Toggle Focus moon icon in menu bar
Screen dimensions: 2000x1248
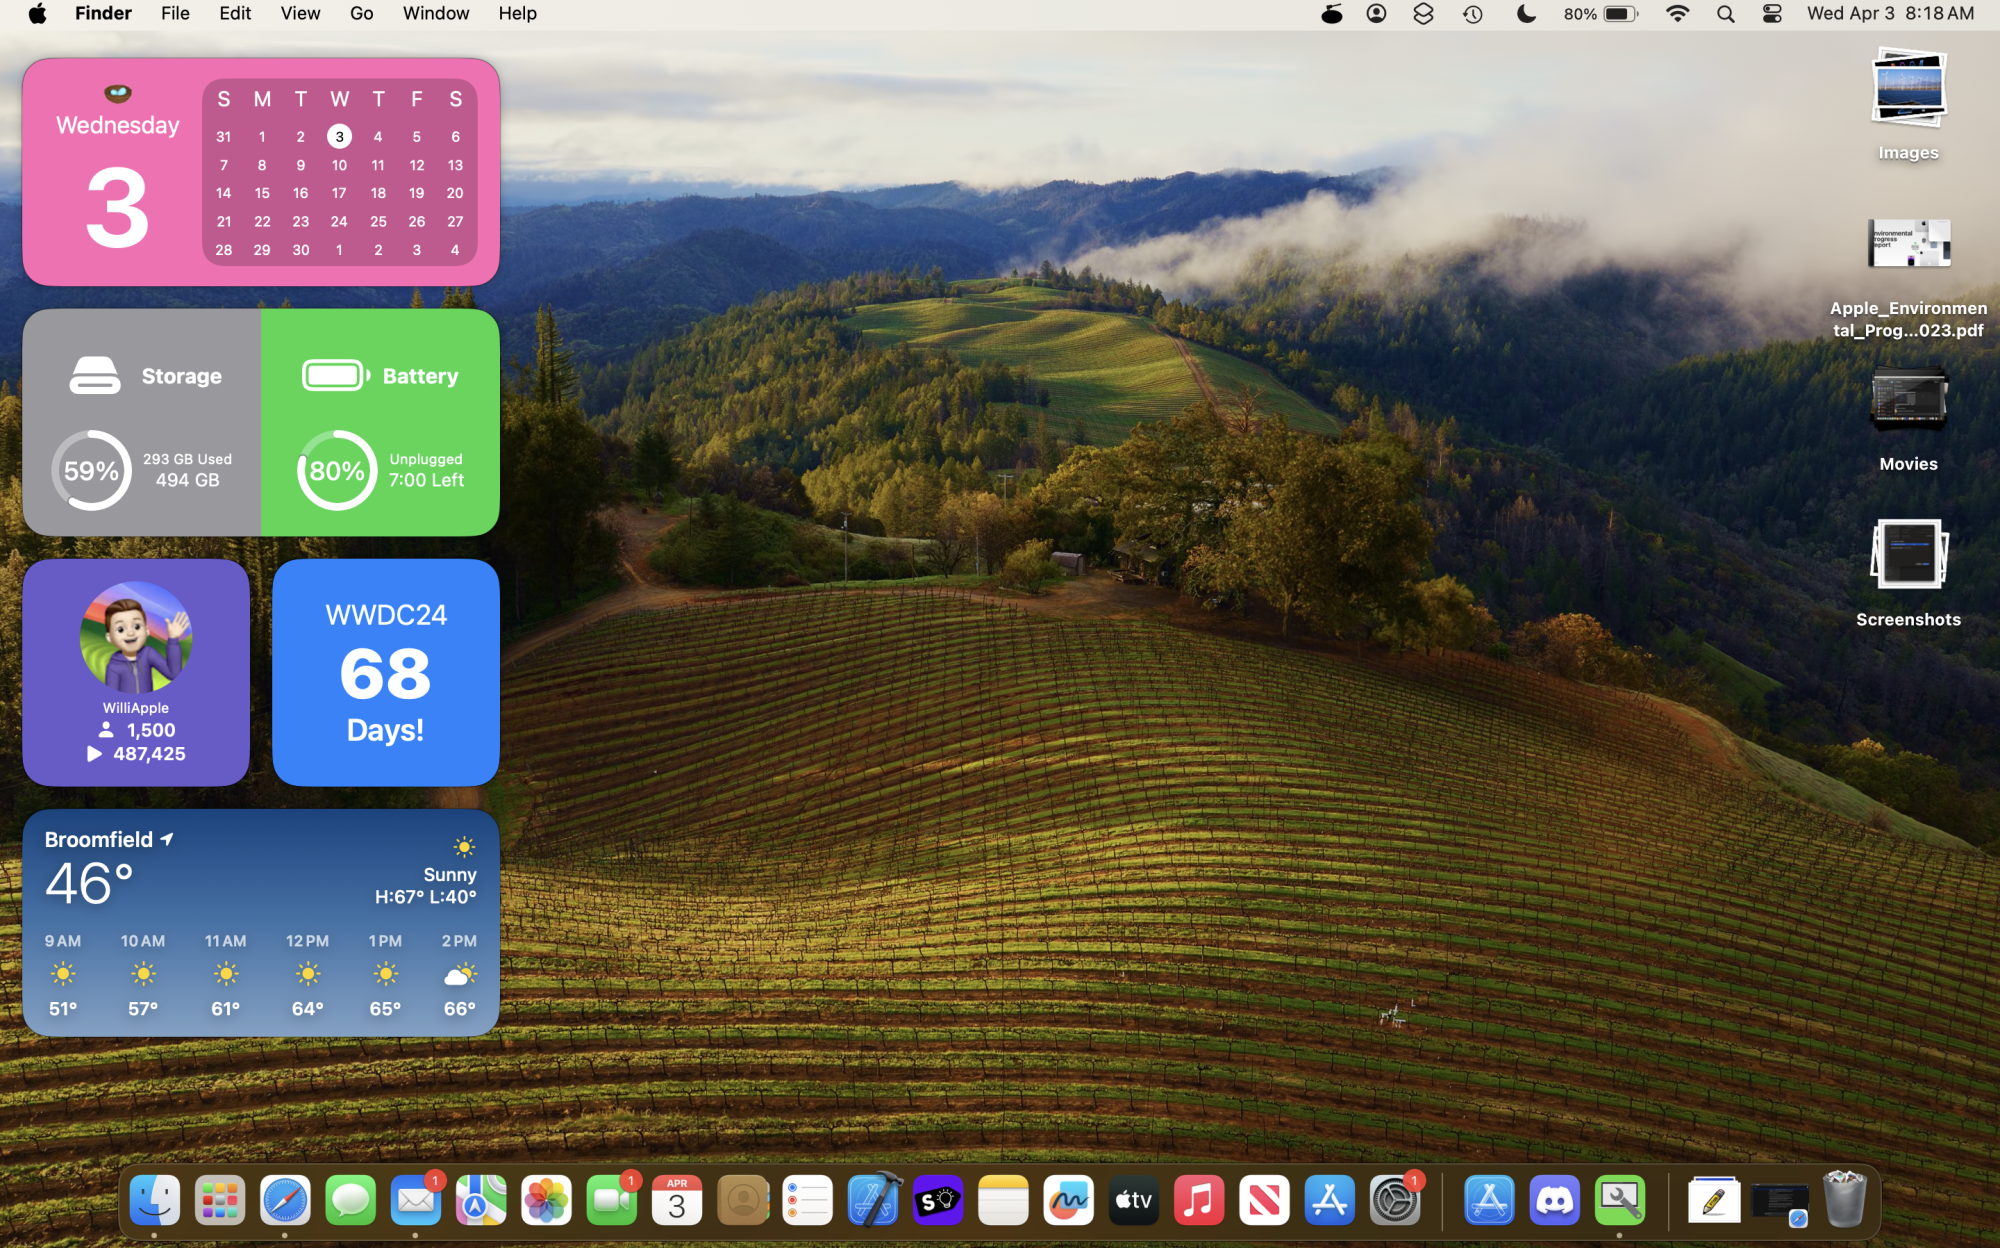[1526, 14]
